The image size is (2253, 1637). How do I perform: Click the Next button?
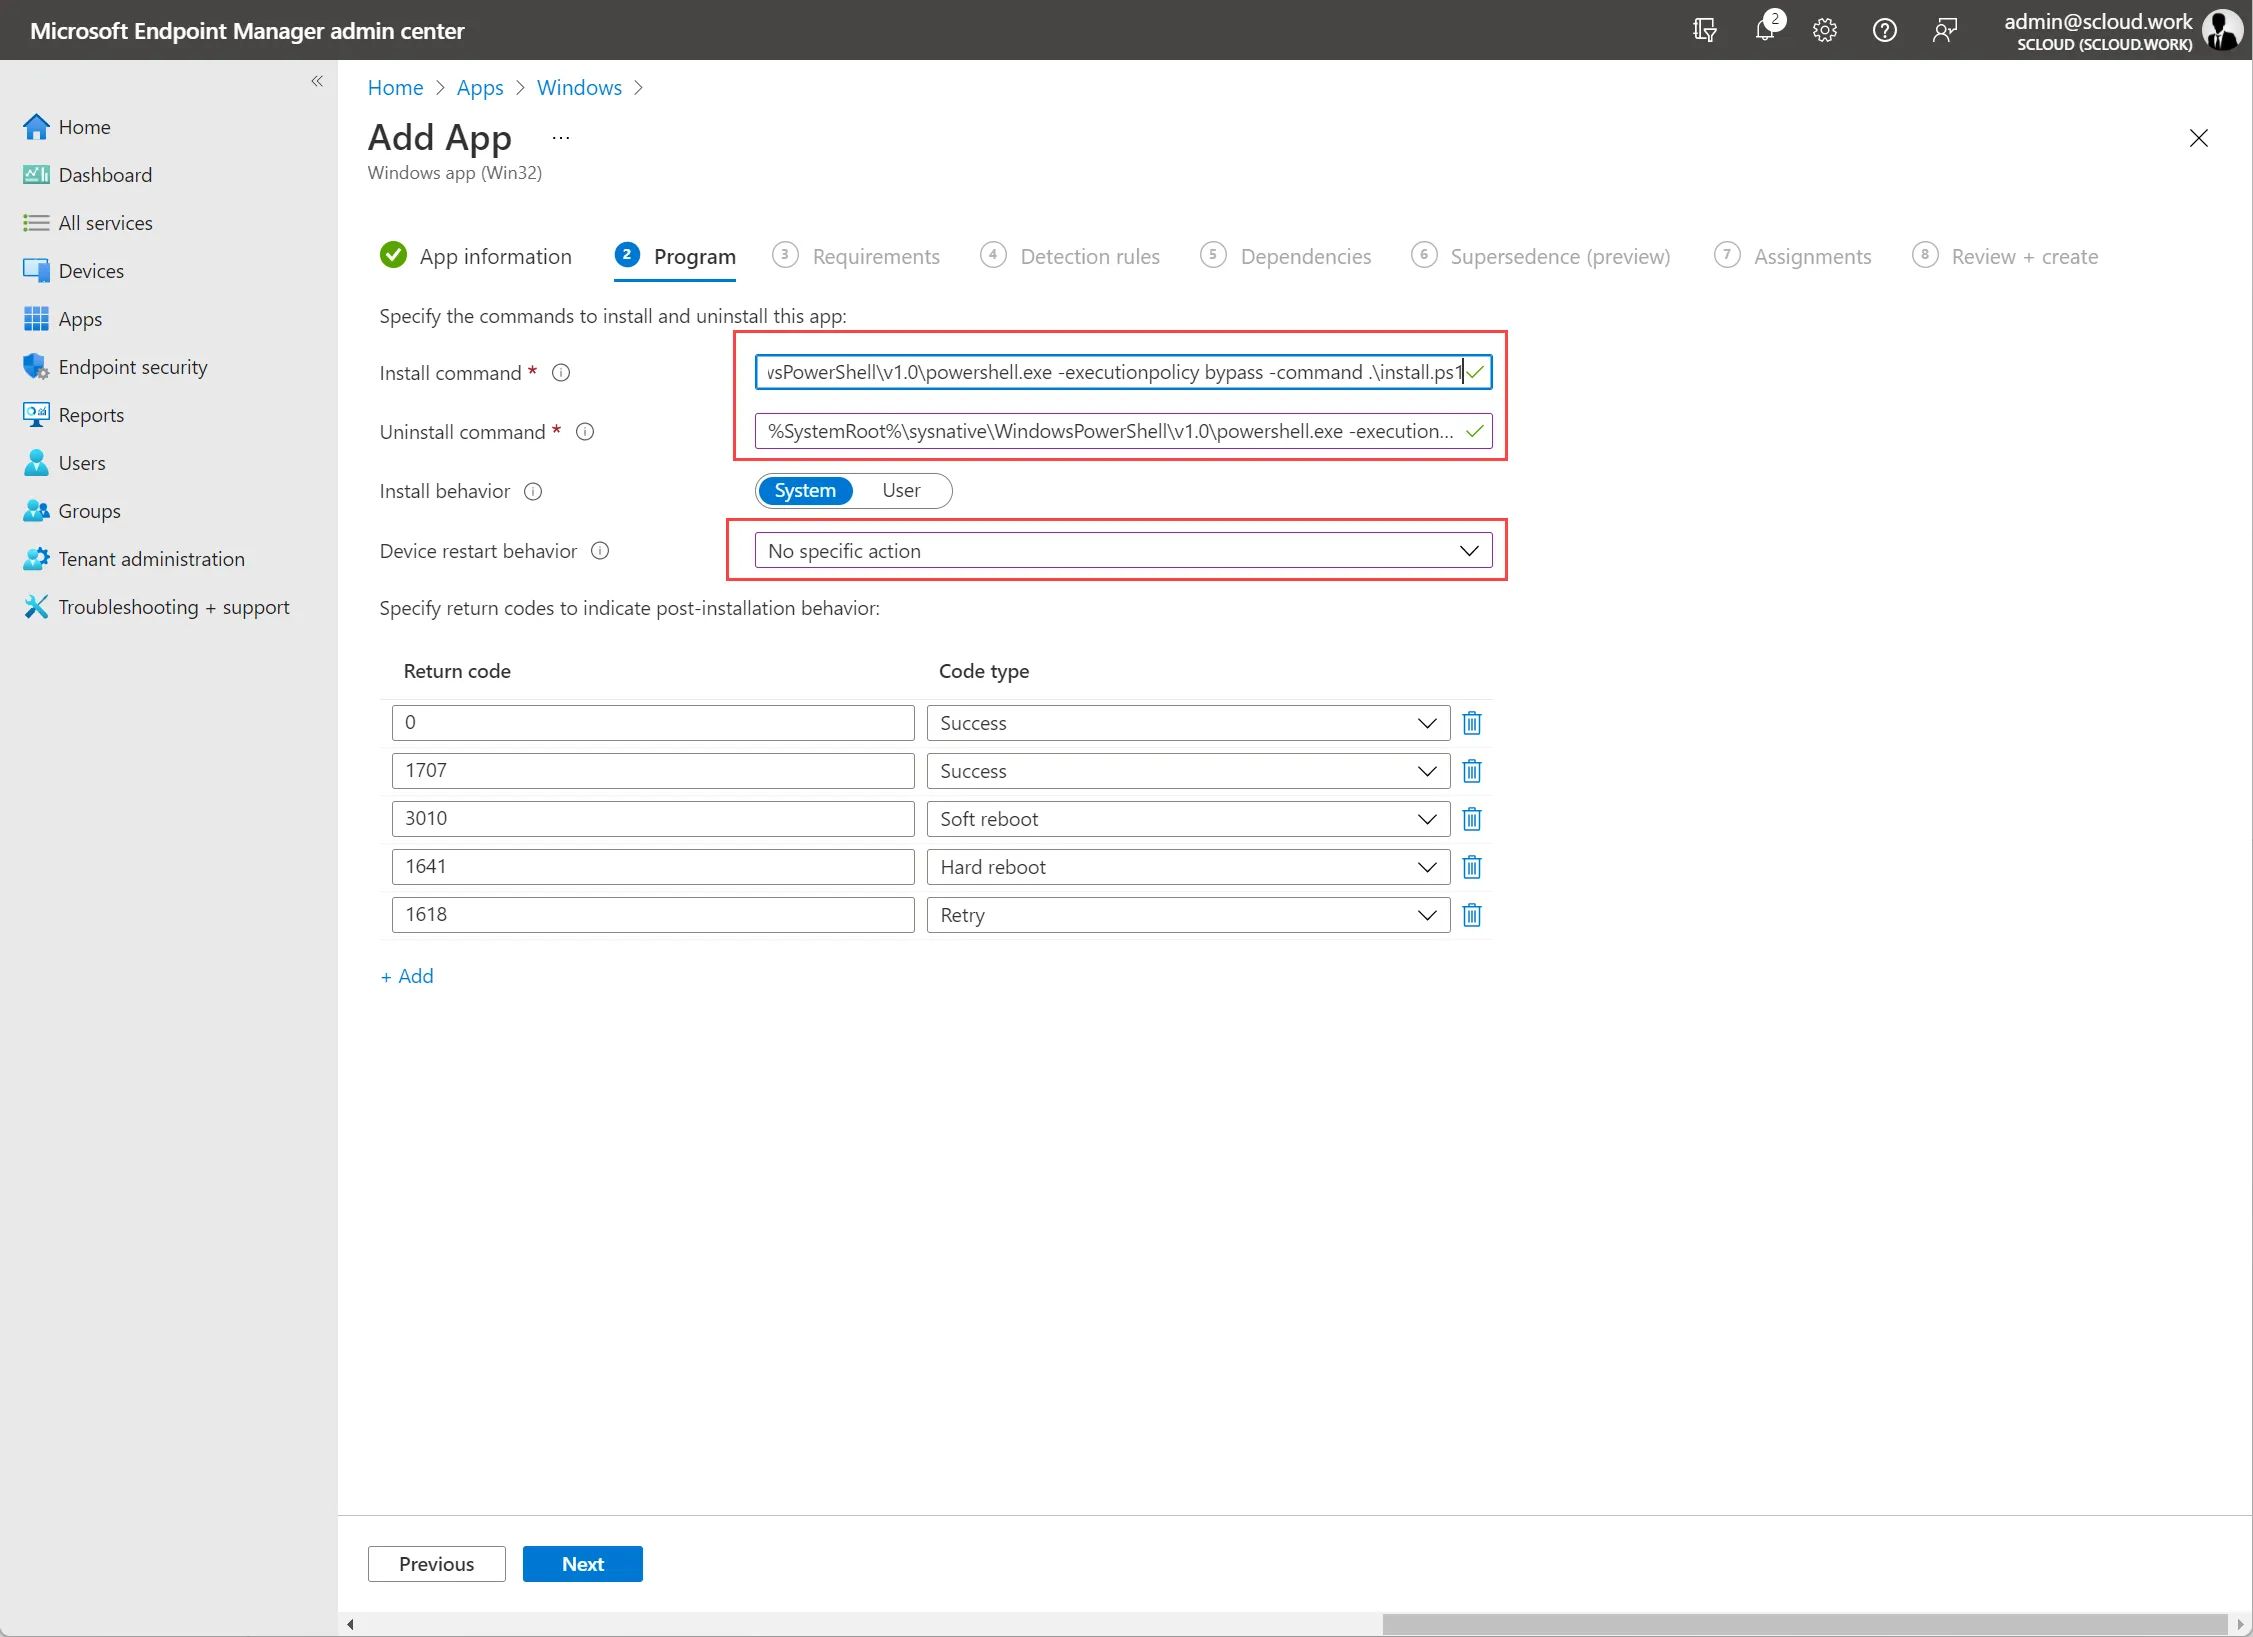(582, 1564)
